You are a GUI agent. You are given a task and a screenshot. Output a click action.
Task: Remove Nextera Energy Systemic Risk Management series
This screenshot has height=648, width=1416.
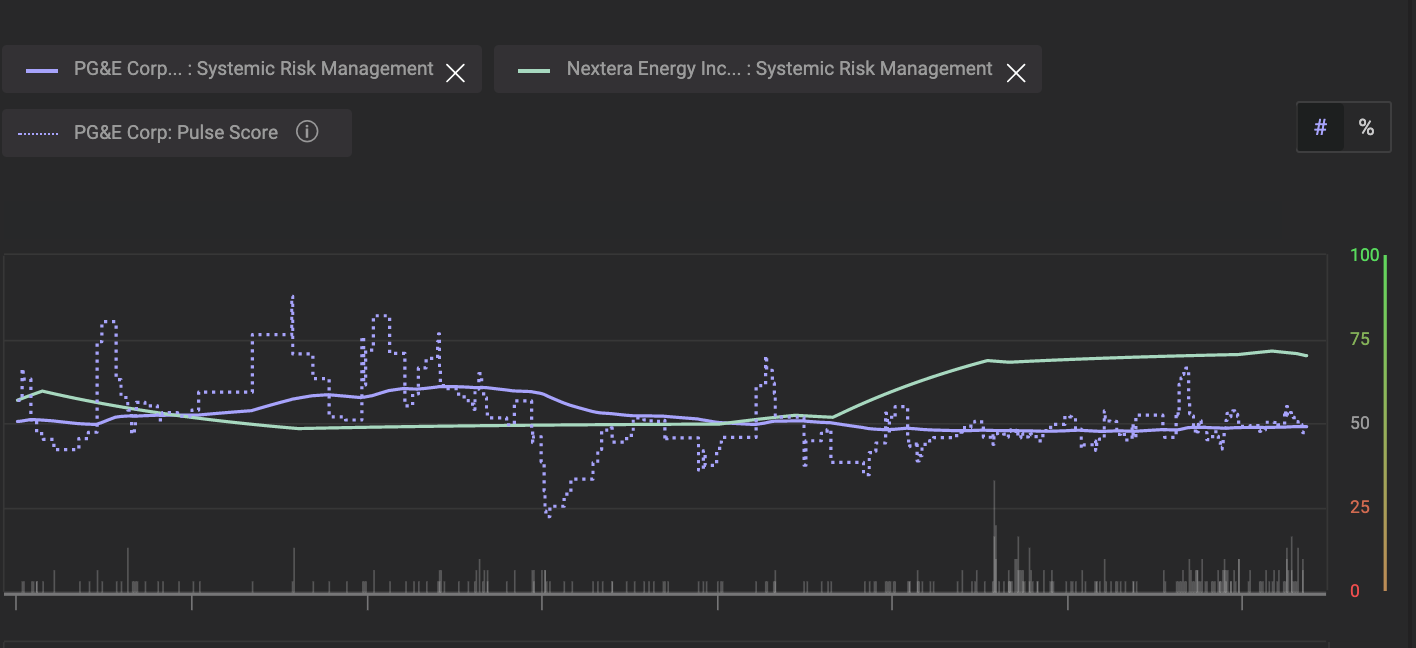point(1016,72)
